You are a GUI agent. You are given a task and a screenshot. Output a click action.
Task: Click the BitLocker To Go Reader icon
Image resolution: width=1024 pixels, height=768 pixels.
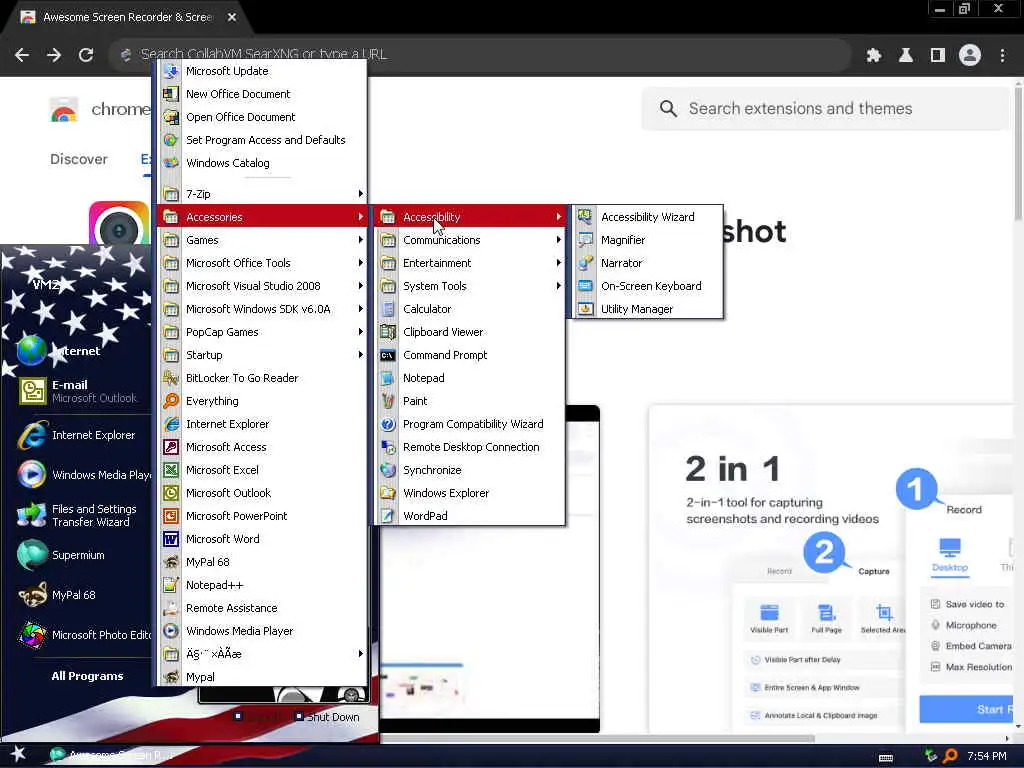coord(171,377)
